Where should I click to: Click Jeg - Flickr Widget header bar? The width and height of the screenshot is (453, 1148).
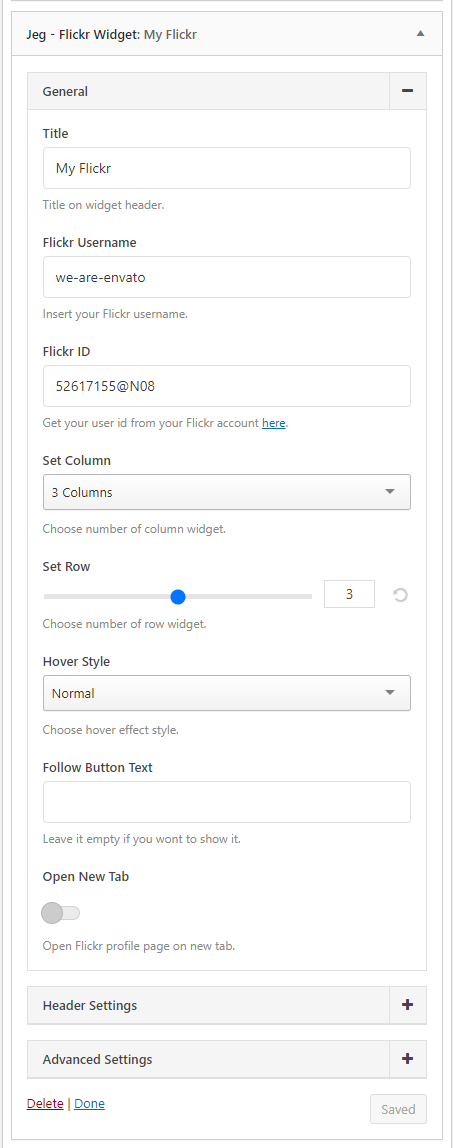coord(227,34)
